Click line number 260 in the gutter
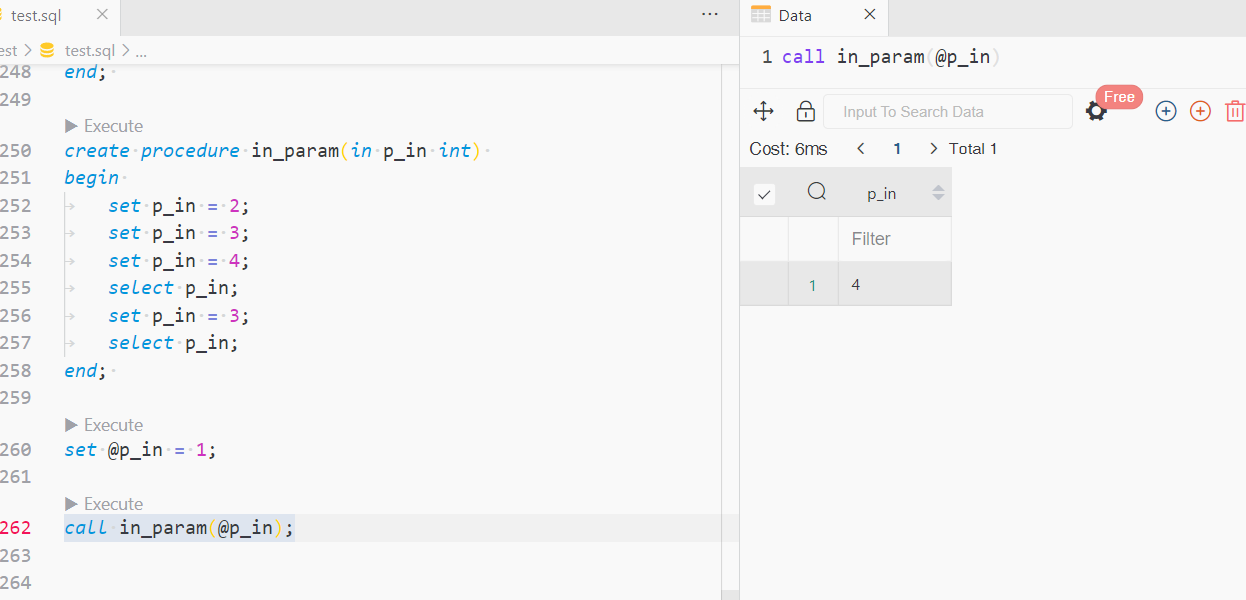The image size is (1246, 600). [x=16, y=450]
